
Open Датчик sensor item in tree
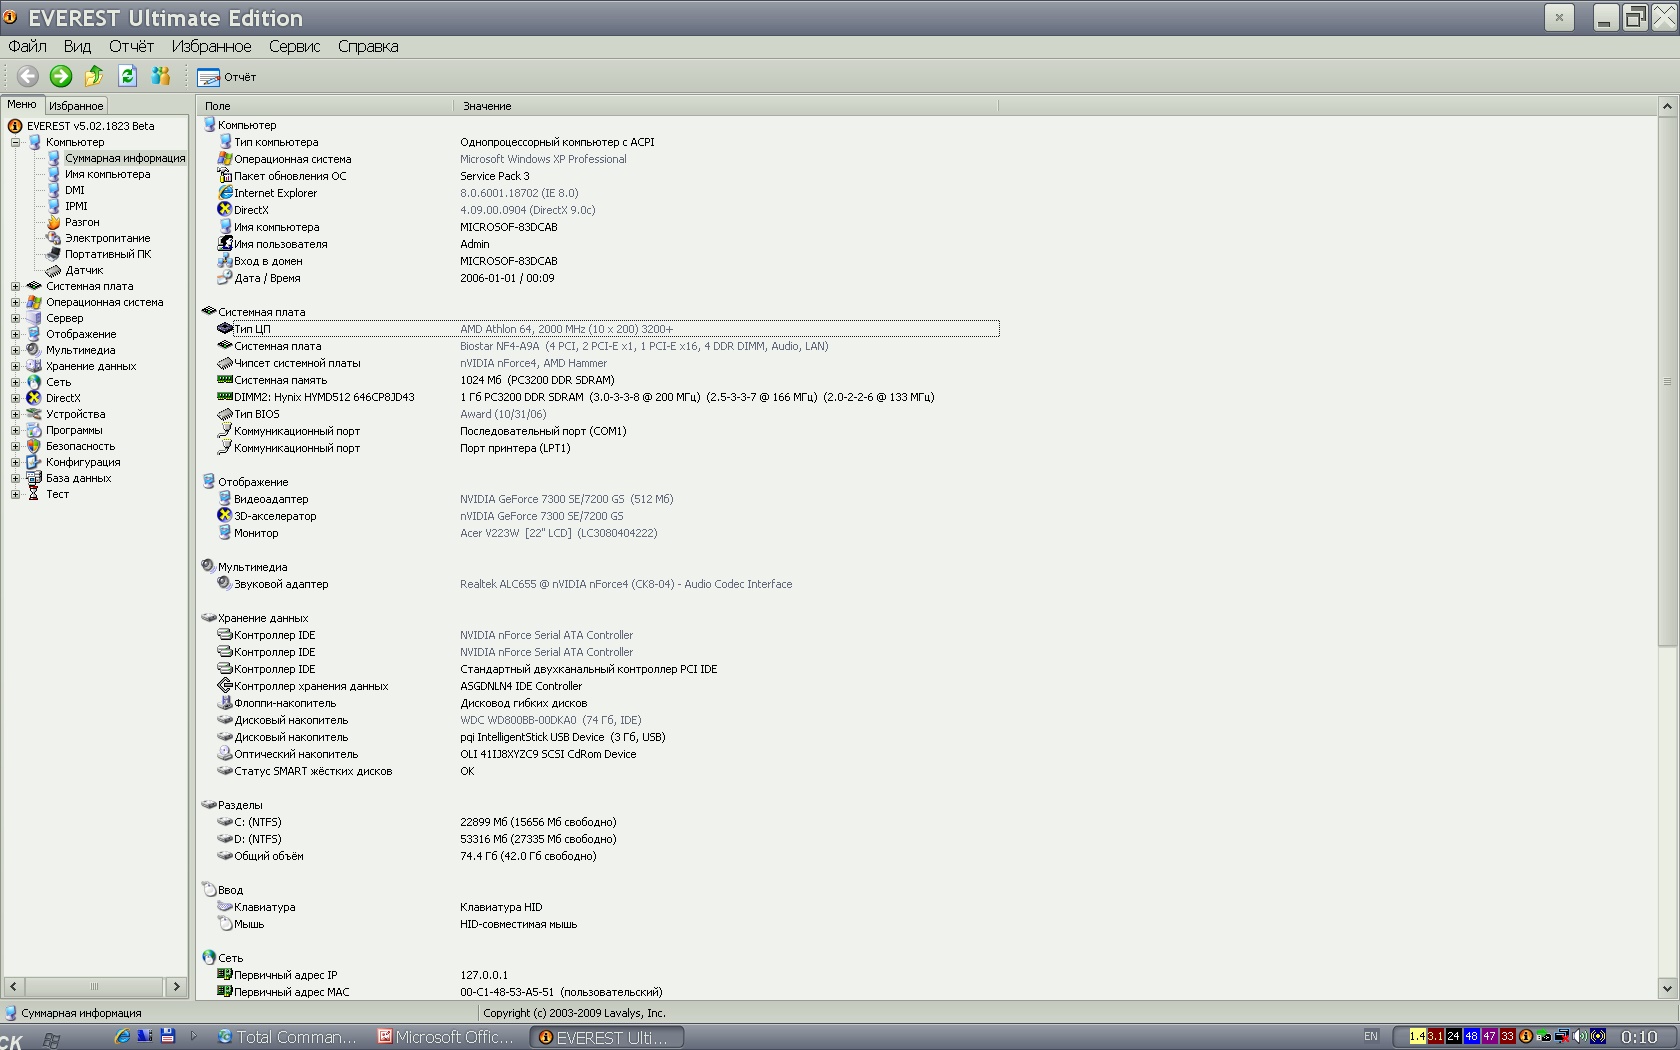(84, 270)
